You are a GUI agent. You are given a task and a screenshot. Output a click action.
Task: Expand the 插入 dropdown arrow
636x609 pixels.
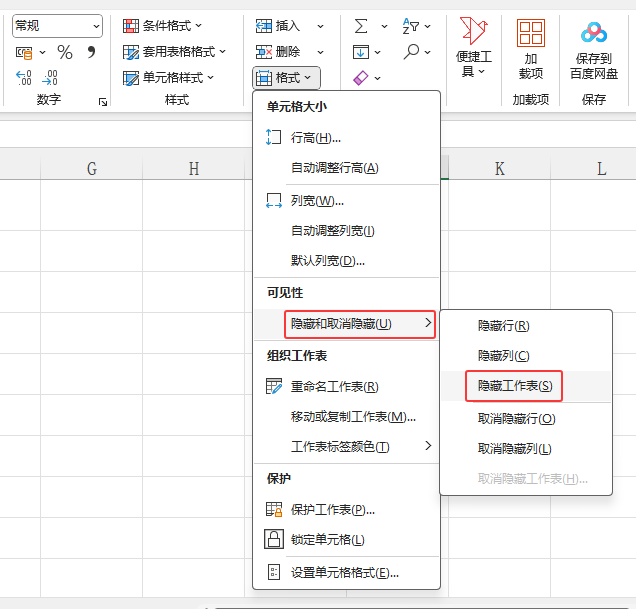click(320, 26)
